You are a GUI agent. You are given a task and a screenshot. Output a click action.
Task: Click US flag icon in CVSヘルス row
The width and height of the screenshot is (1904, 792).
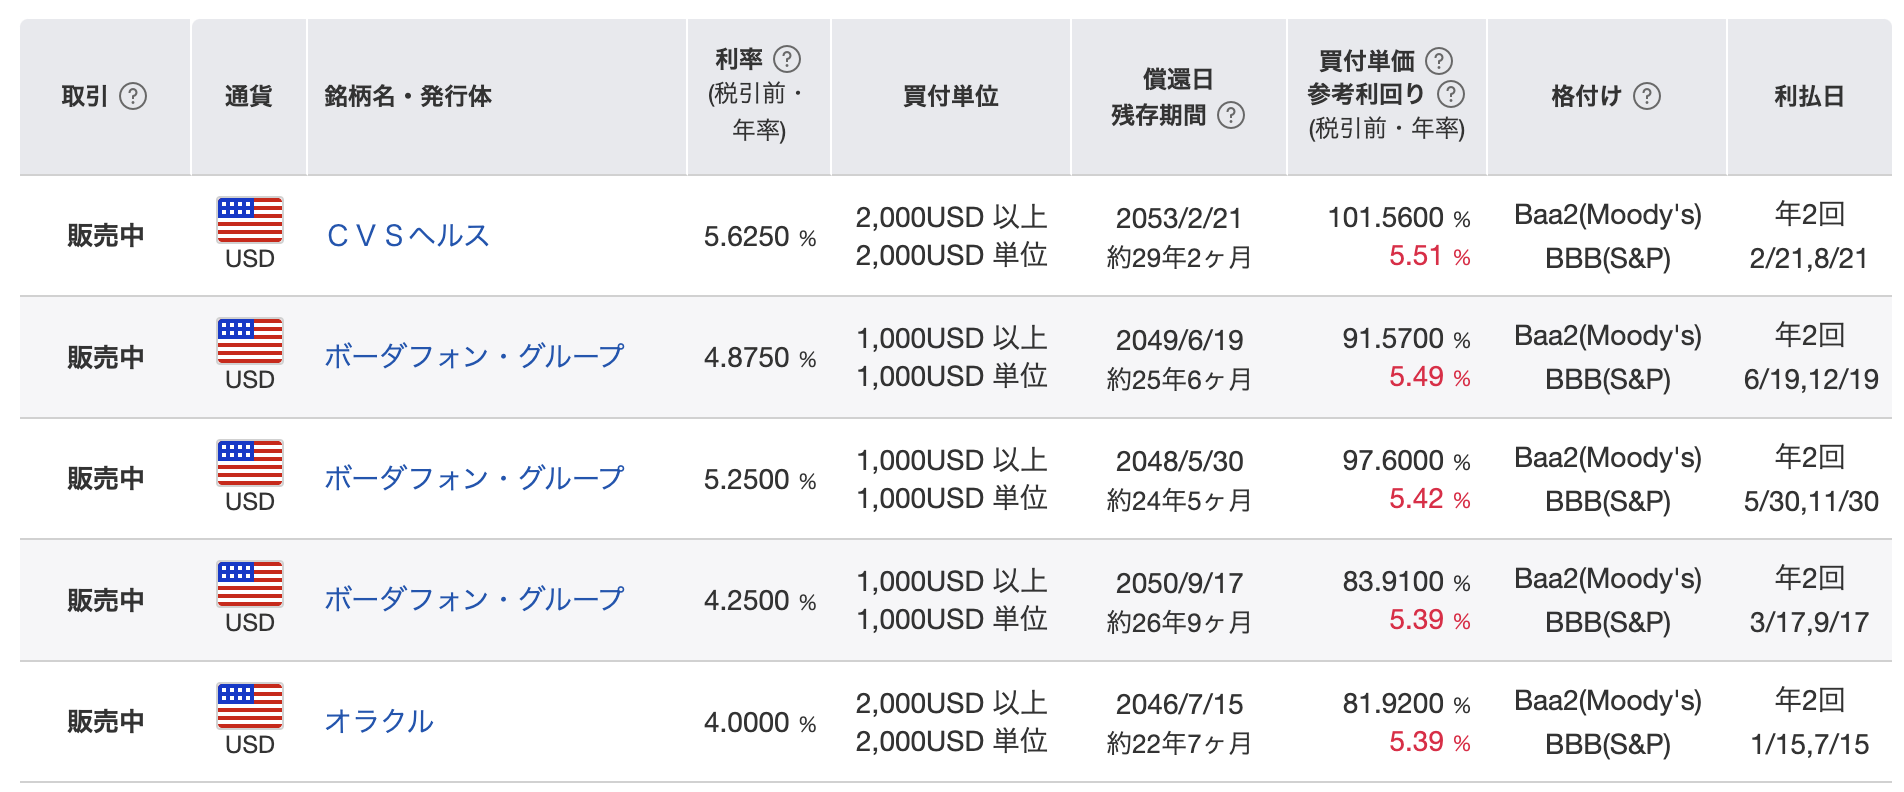click(250, 220)
